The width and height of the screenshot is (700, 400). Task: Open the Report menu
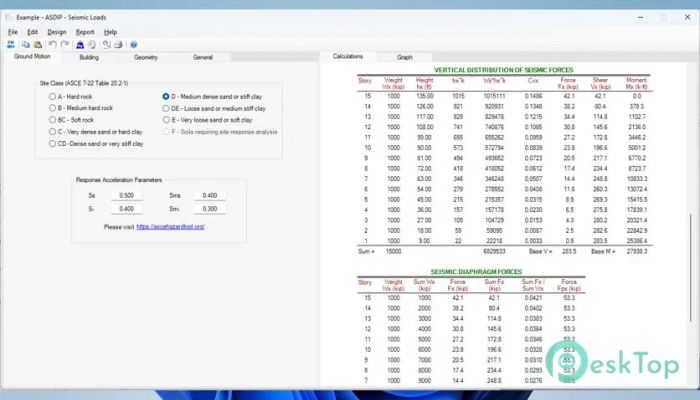point(85,32)
